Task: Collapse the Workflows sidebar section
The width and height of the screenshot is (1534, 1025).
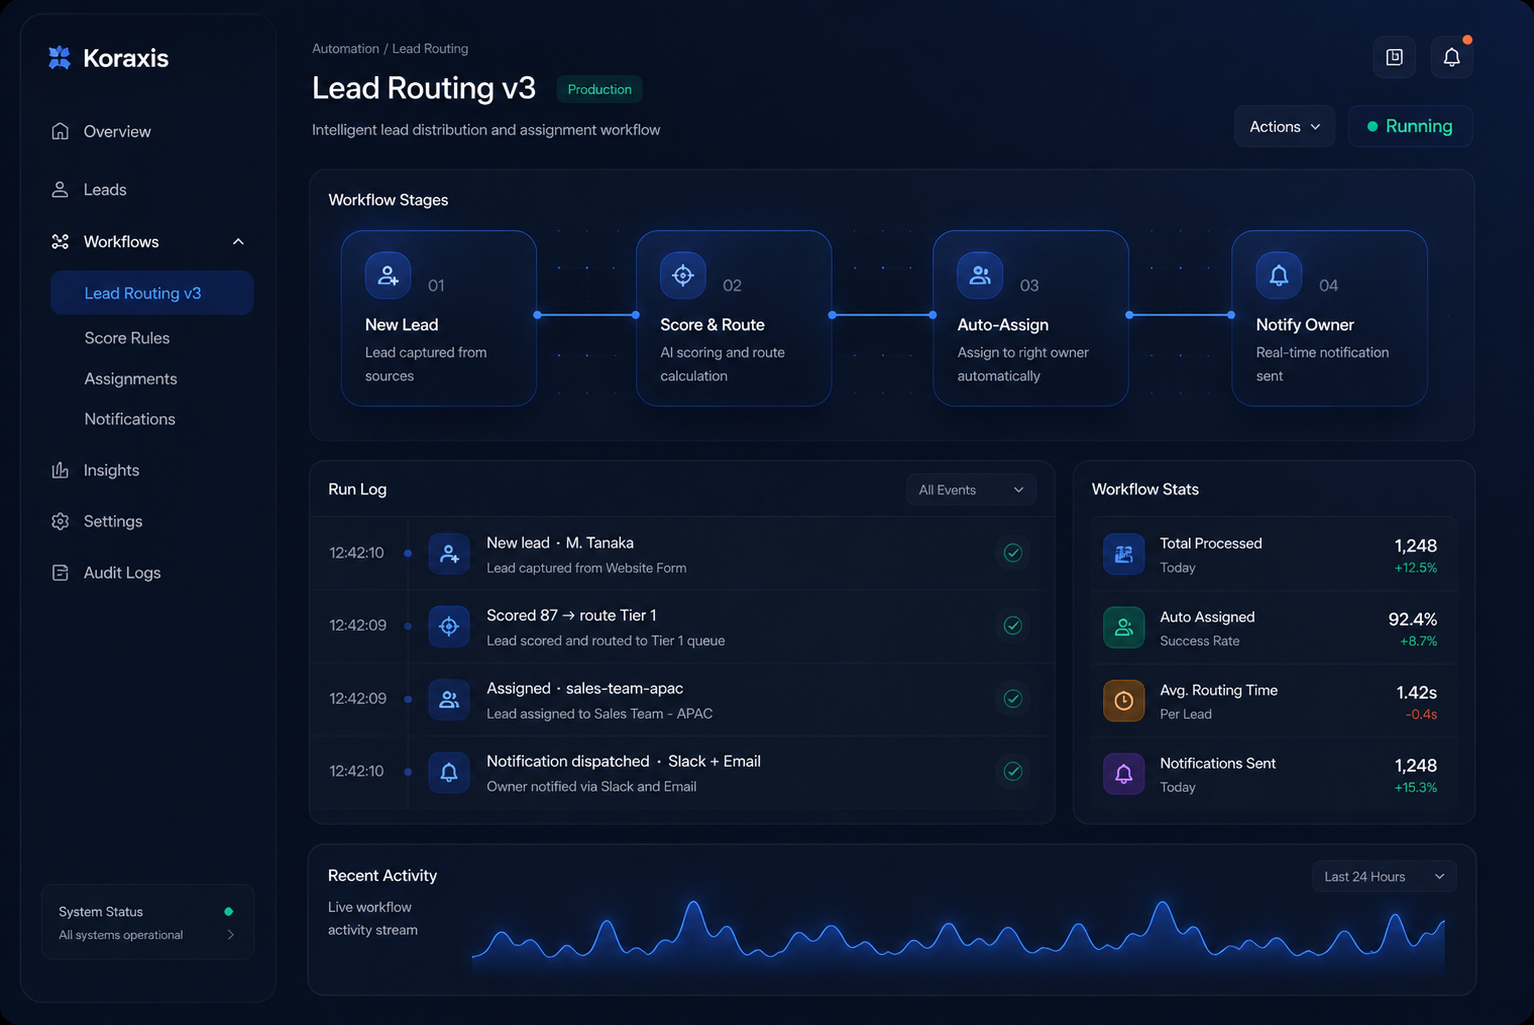Action: click(238, 242)
